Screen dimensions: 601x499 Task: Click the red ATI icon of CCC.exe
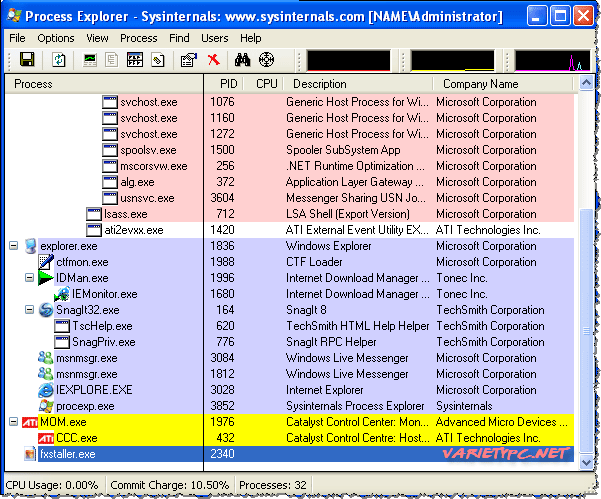pyautogui.click(x=46, y=438)
